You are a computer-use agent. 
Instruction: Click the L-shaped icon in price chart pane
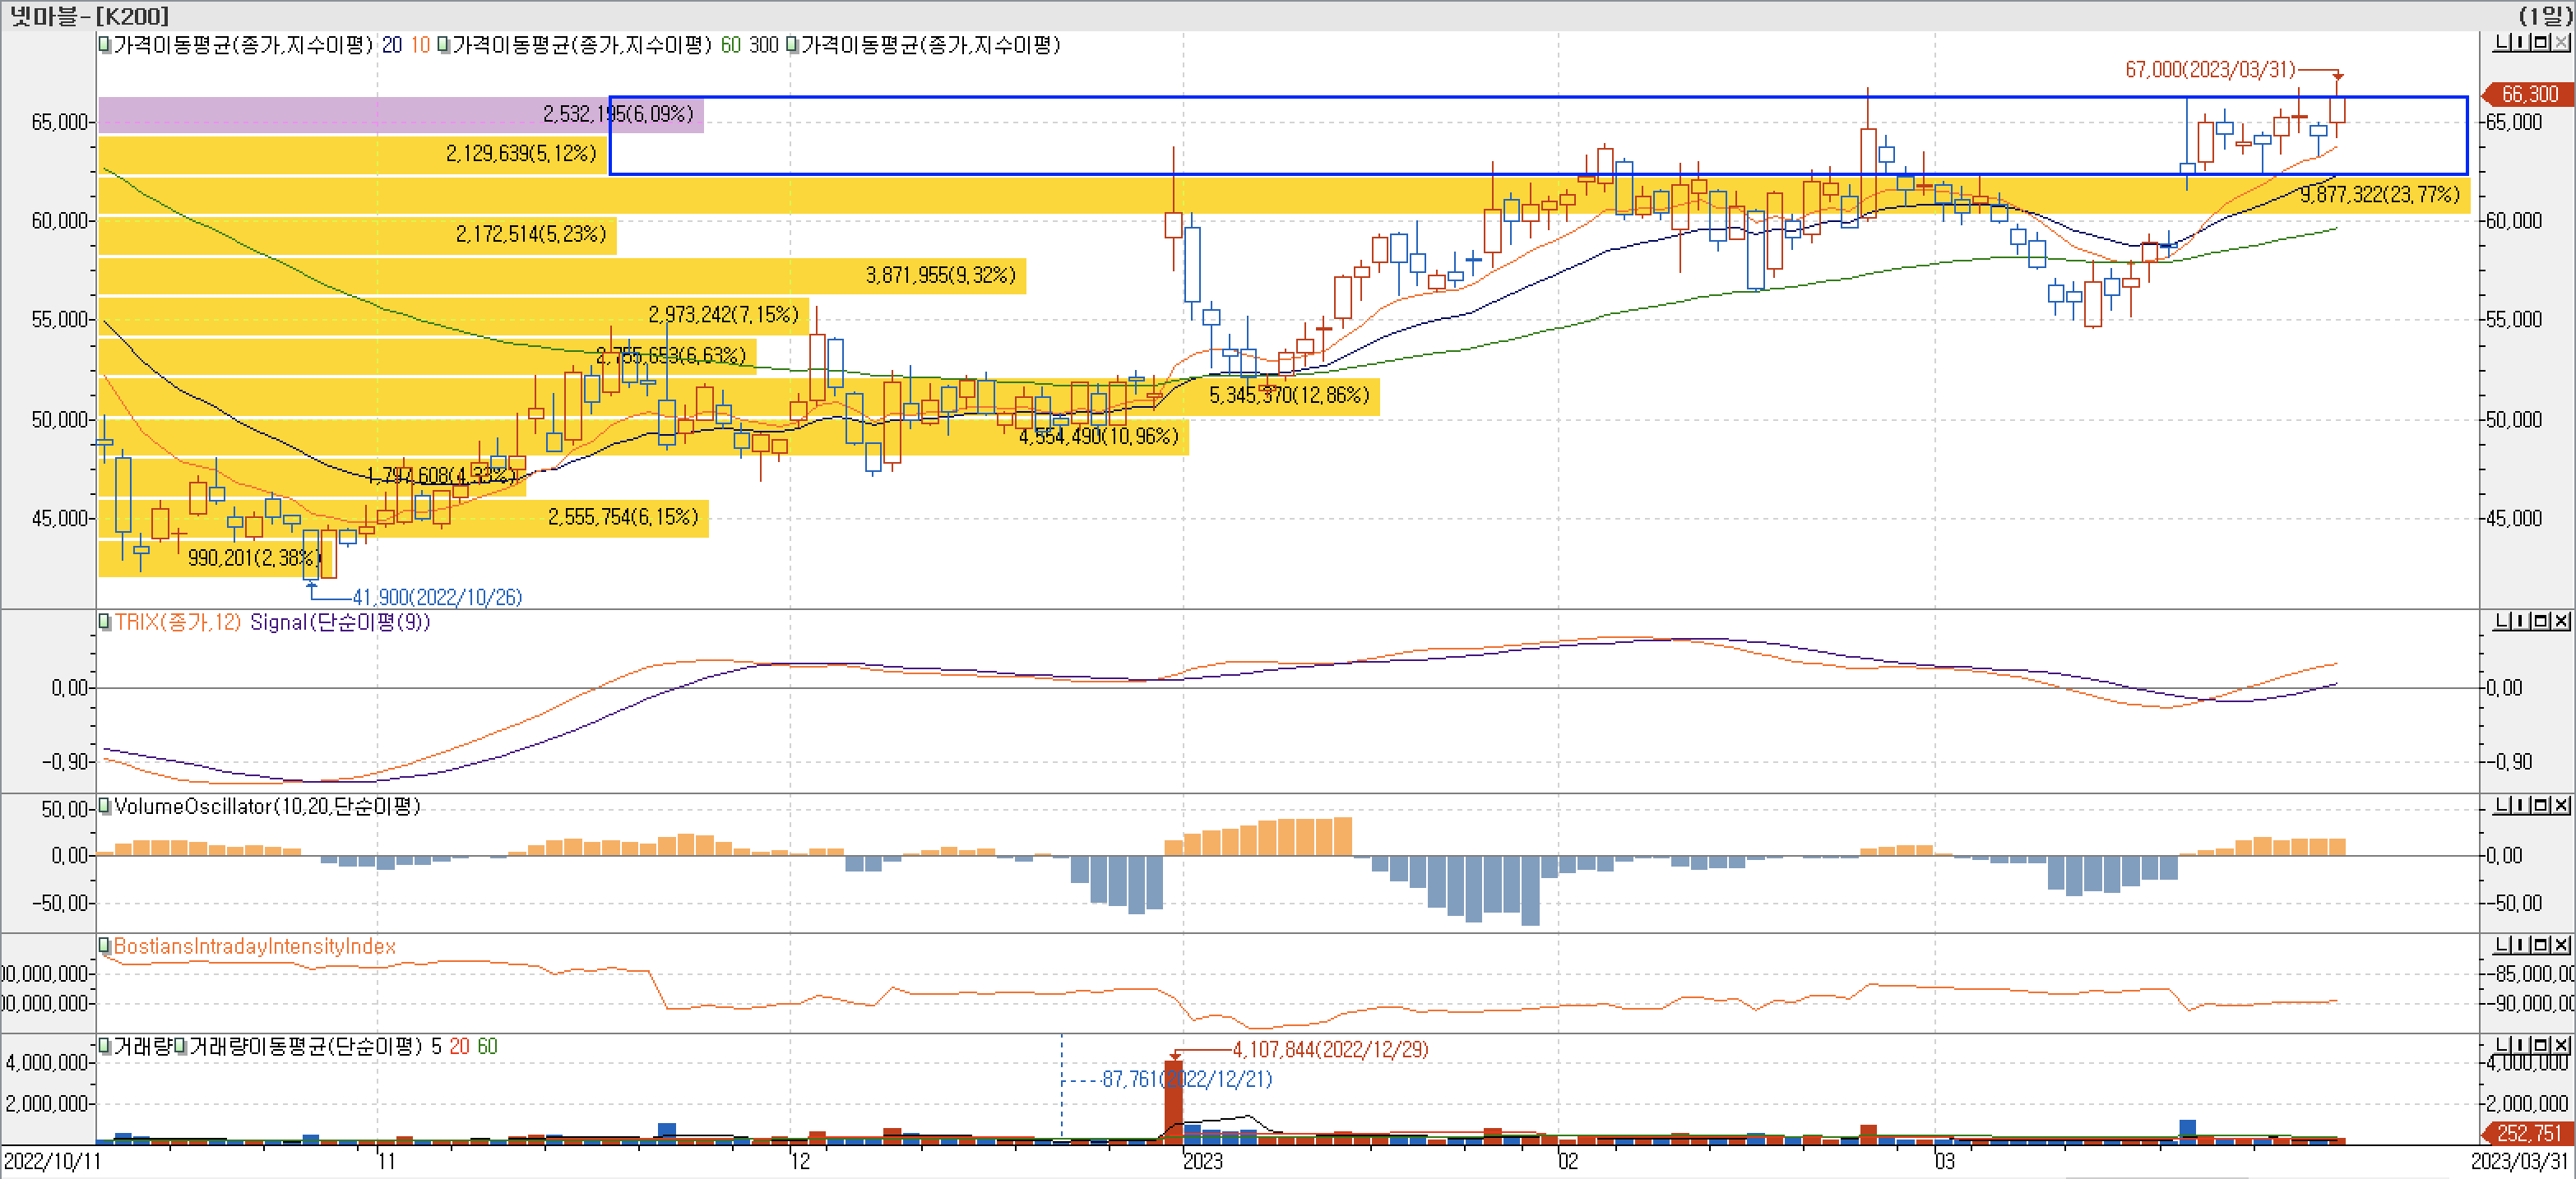click(2500, 43)
